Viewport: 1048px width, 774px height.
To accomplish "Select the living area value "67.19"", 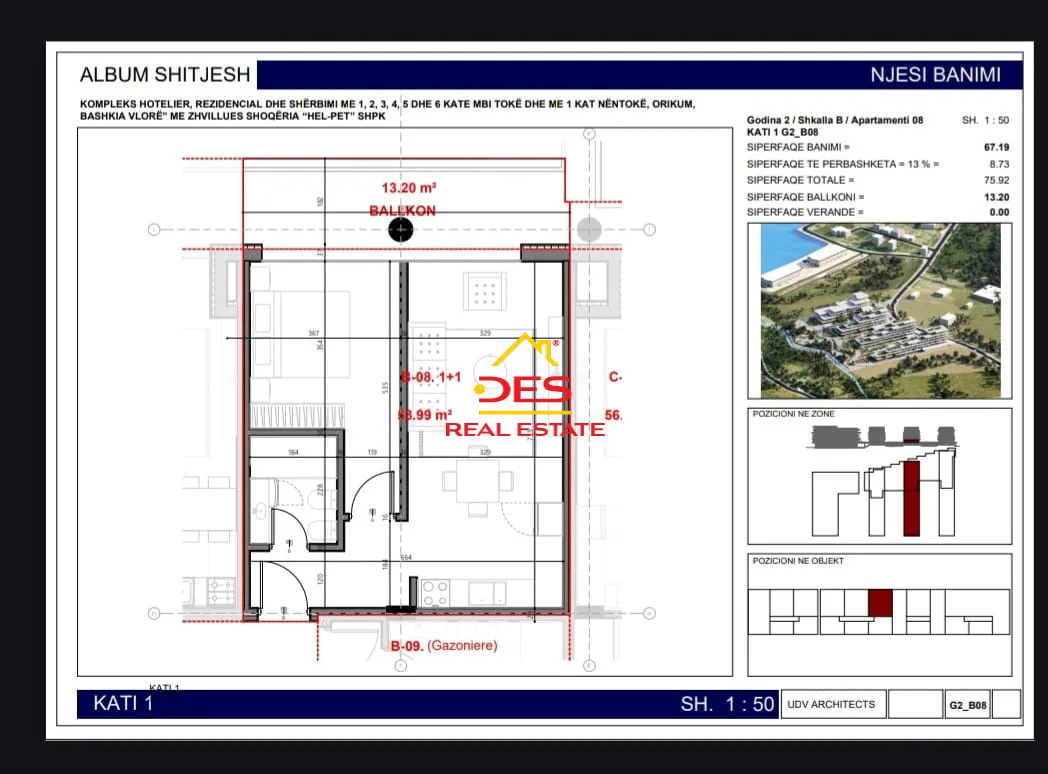I will coord(996,147).
